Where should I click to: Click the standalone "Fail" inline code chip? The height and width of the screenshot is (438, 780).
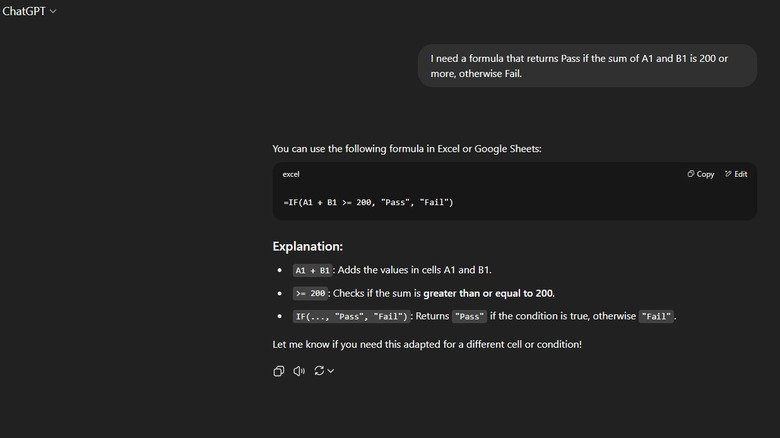coord(657,317)
